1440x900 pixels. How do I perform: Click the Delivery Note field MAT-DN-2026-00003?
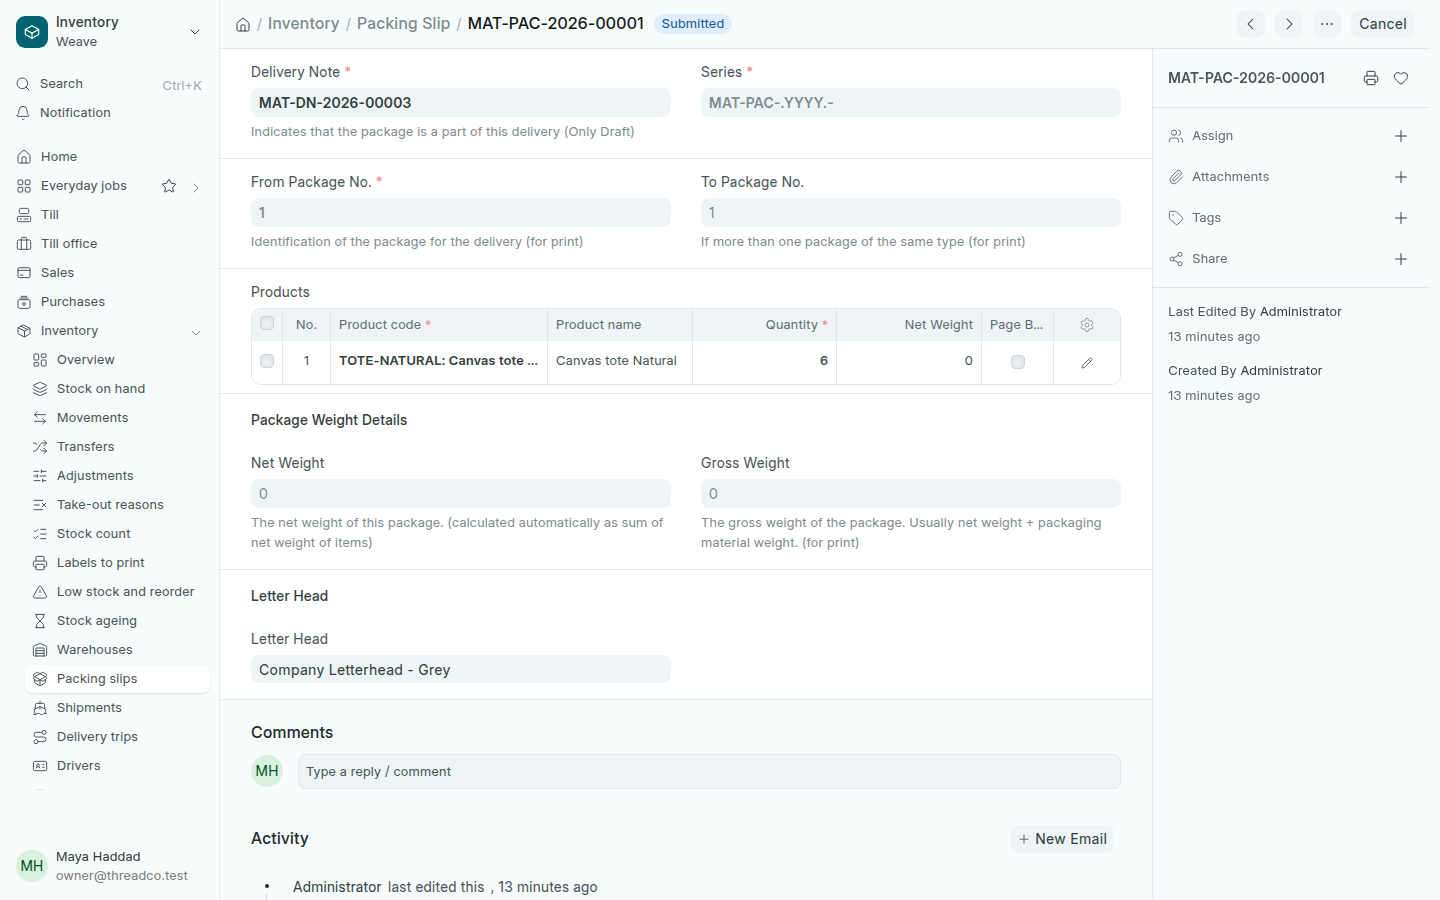461,103
